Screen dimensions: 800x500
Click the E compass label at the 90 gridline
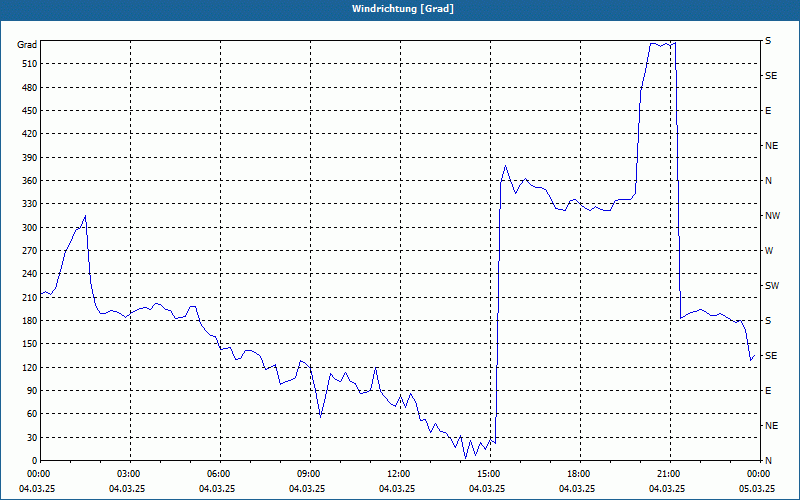click(768, 391)
